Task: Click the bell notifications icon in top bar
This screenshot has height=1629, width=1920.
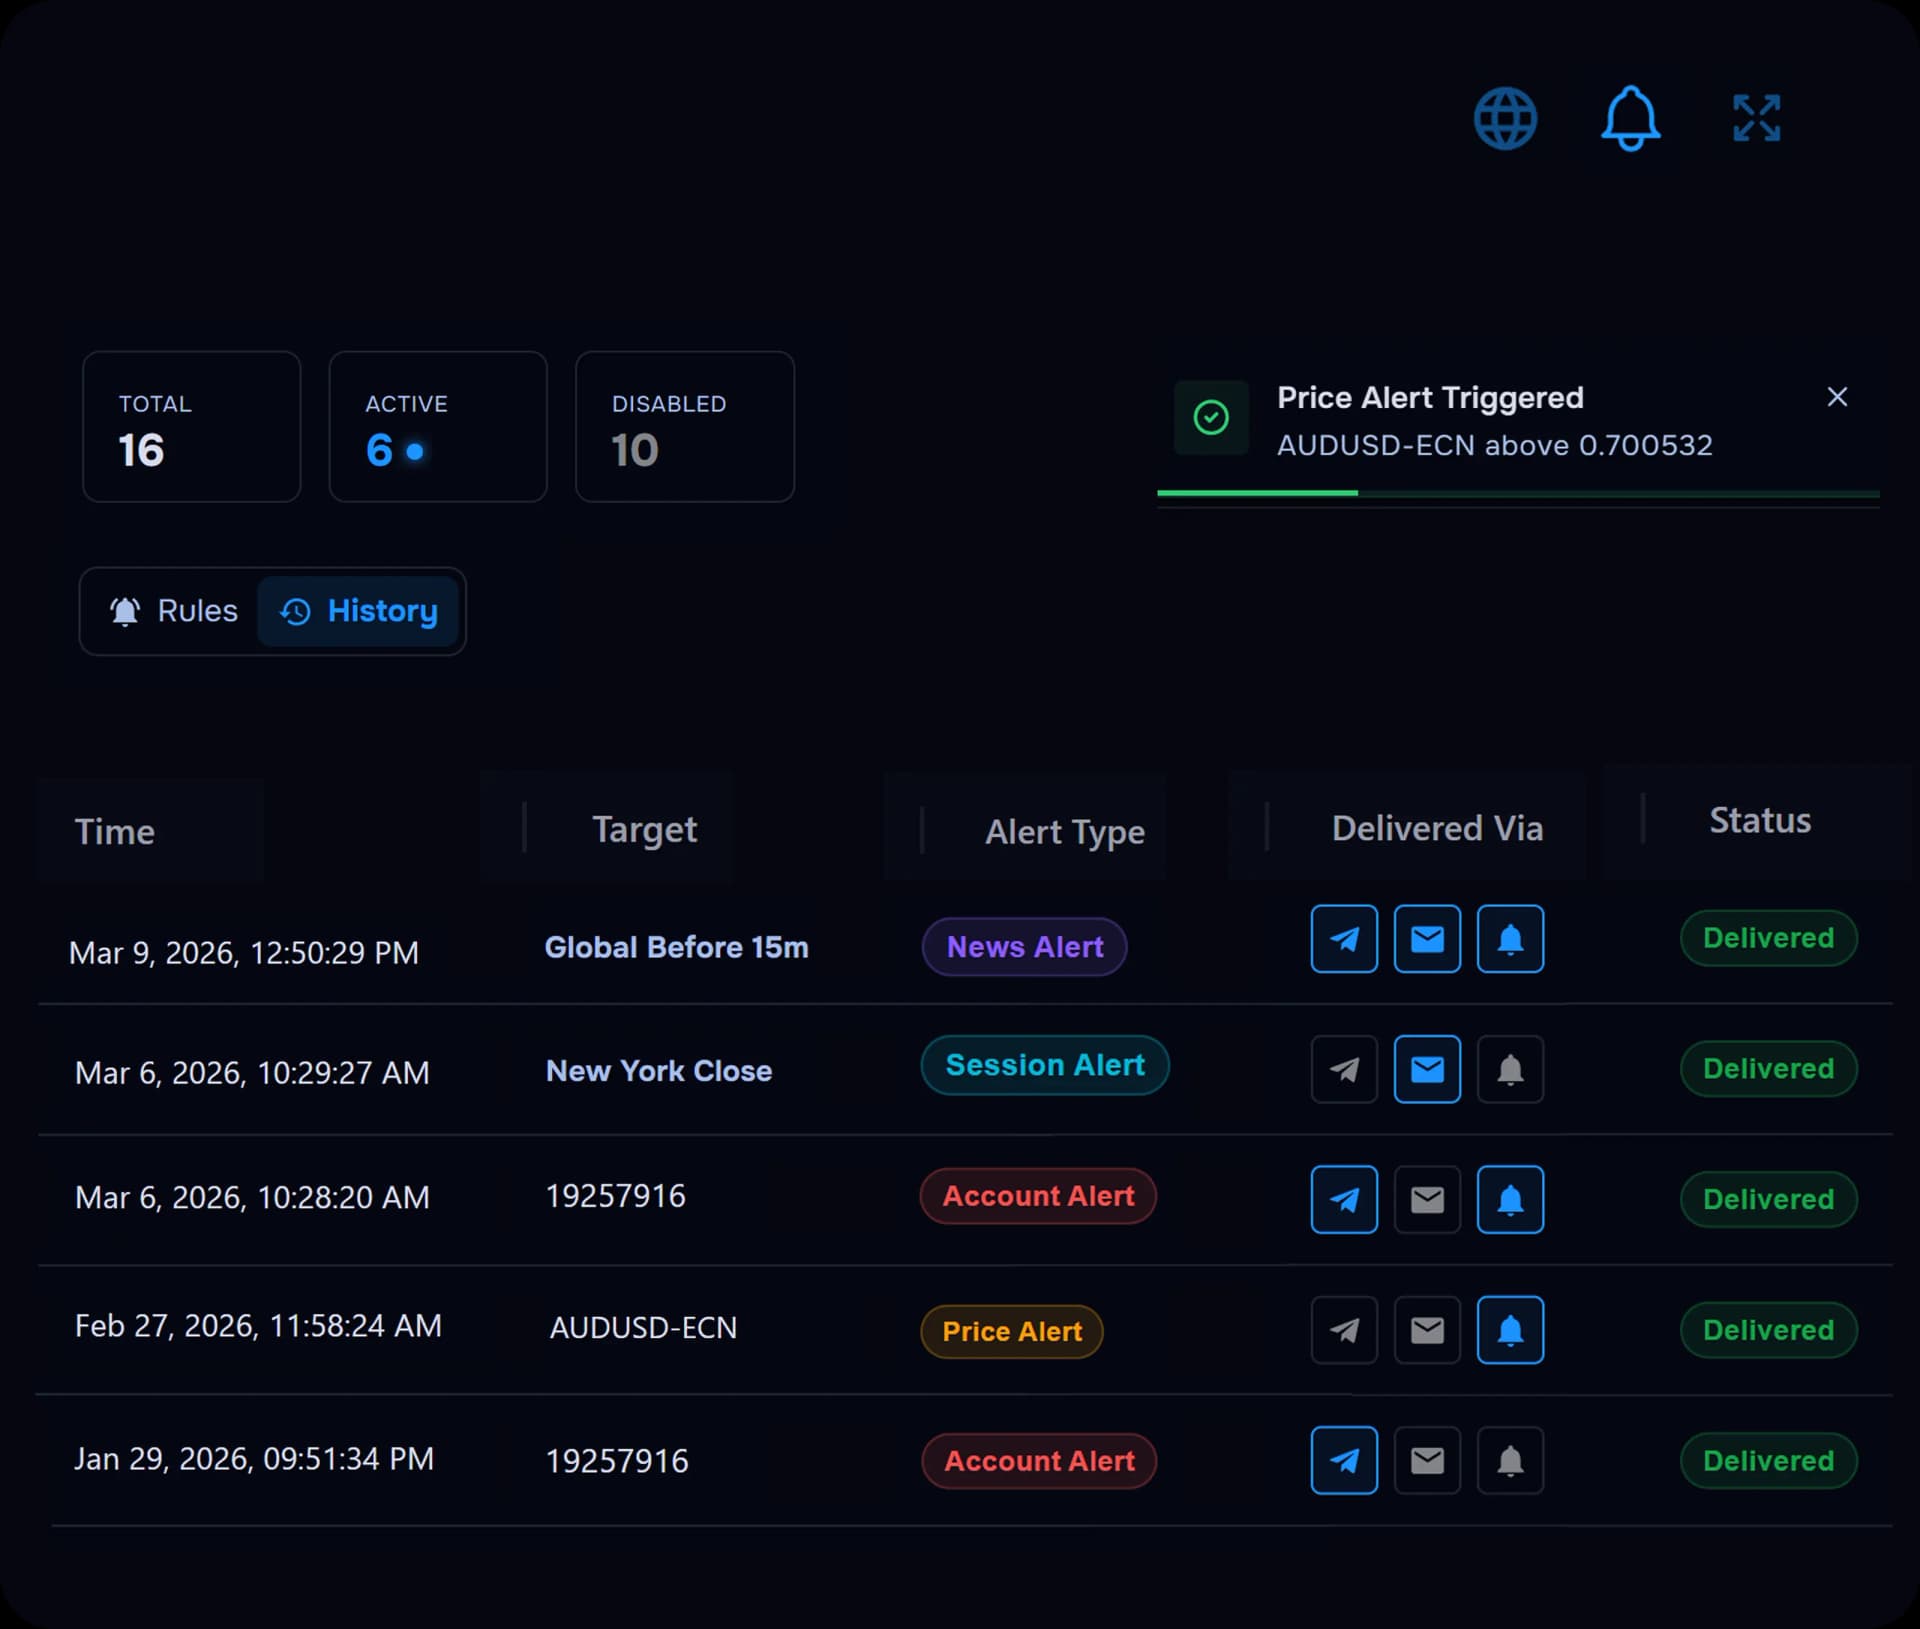Action: pos(1630,117)
